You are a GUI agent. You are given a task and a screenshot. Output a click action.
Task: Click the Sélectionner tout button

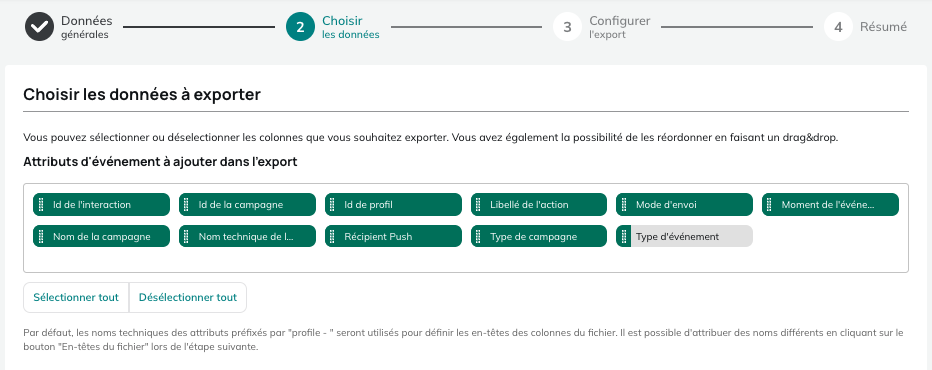[76, 297]
